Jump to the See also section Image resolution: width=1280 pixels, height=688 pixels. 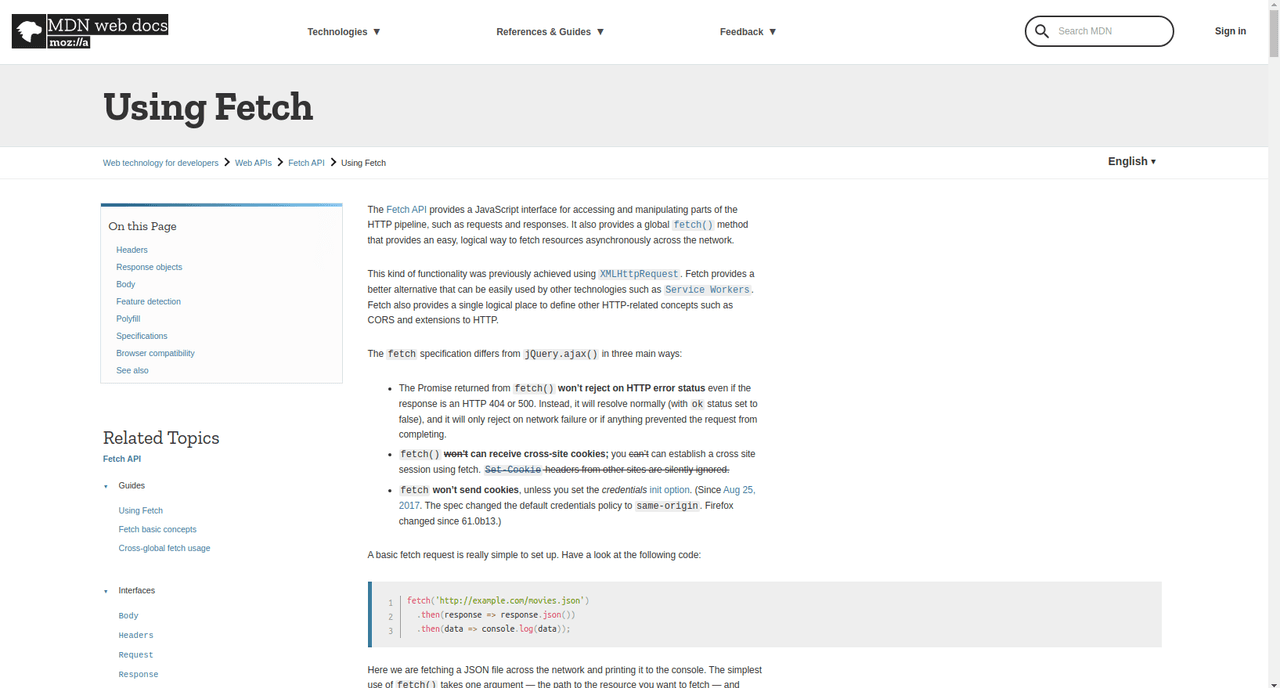tap(132, 370)
